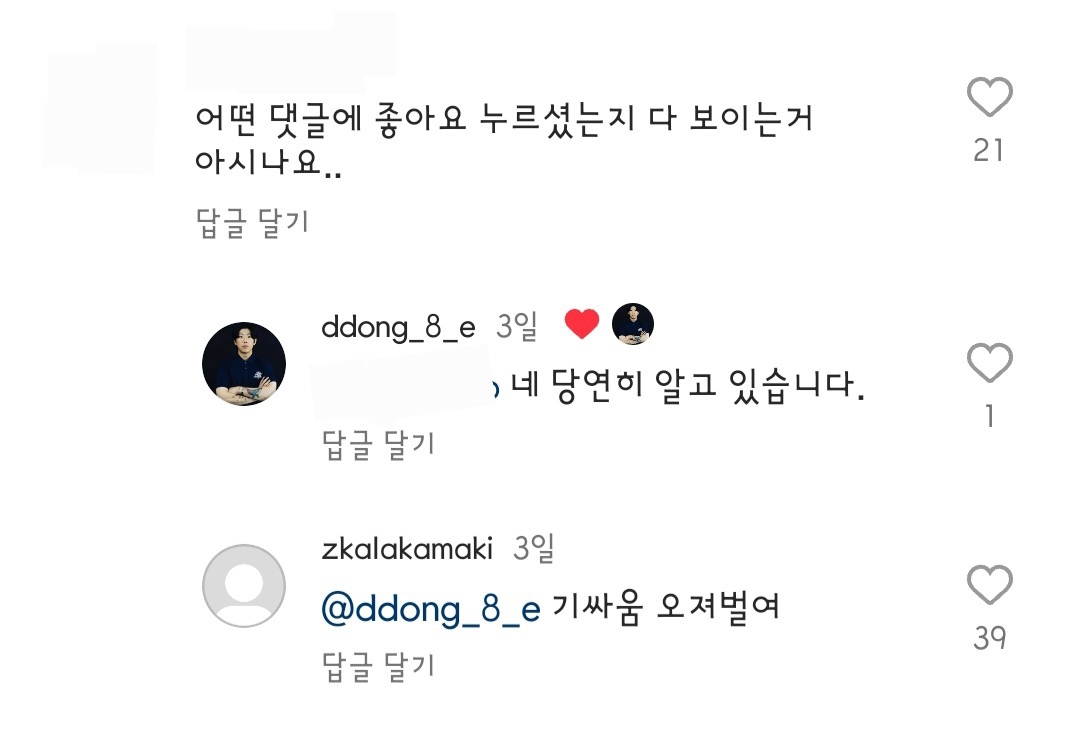Screen dimensions: 1080x740
Task: Select the comment text 기싸움 오져벌여
Action: pyautogui.click(x=666, y=607)
